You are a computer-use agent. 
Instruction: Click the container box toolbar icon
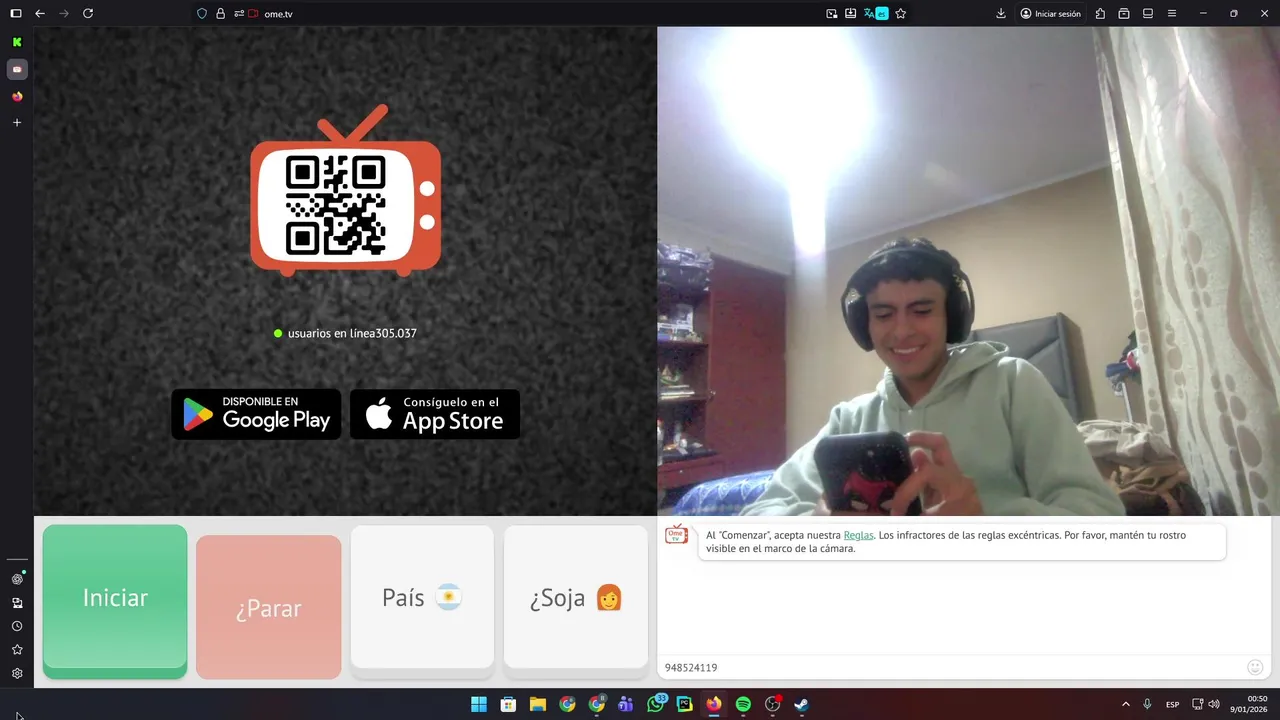click(1124, 13)
